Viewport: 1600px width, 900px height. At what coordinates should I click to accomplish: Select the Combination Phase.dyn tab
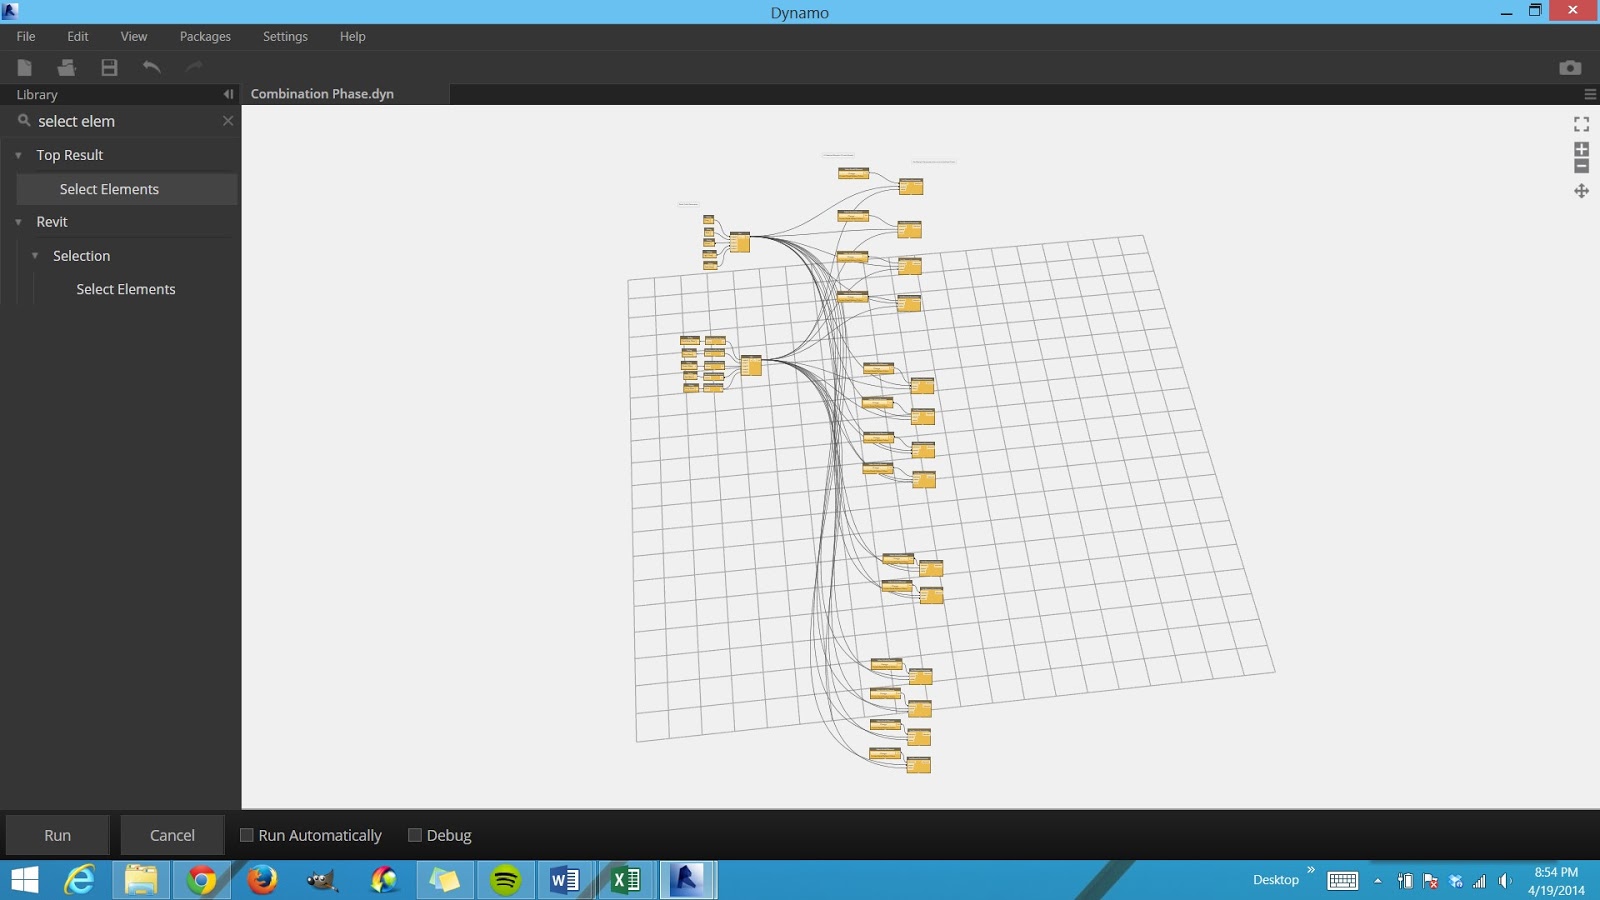[x=321, y=93]
